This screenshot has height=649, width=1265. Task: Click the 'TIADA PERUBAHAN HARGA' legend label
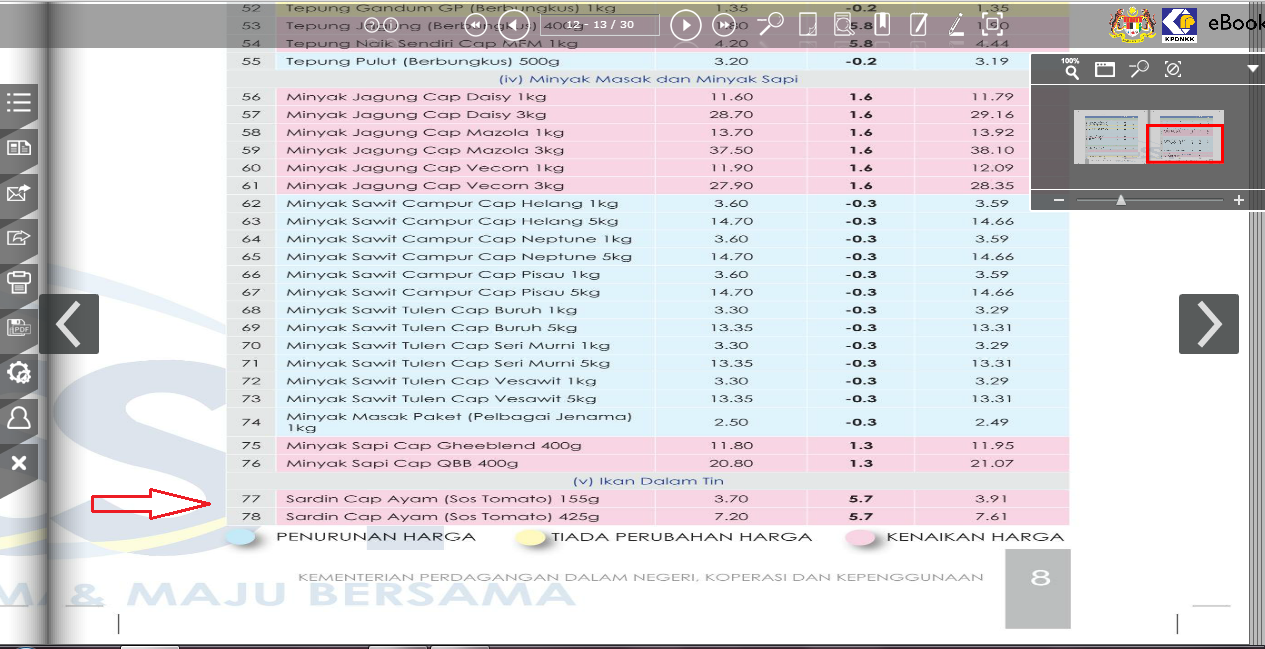[682, 537]
